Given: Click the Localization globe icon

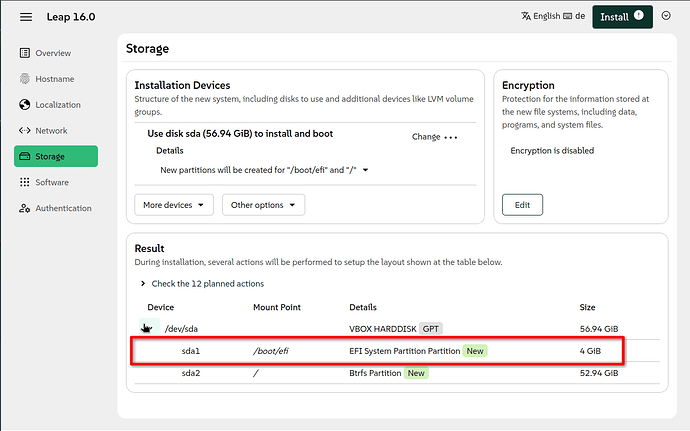Looking at the screenshot, I should (25, 105).
